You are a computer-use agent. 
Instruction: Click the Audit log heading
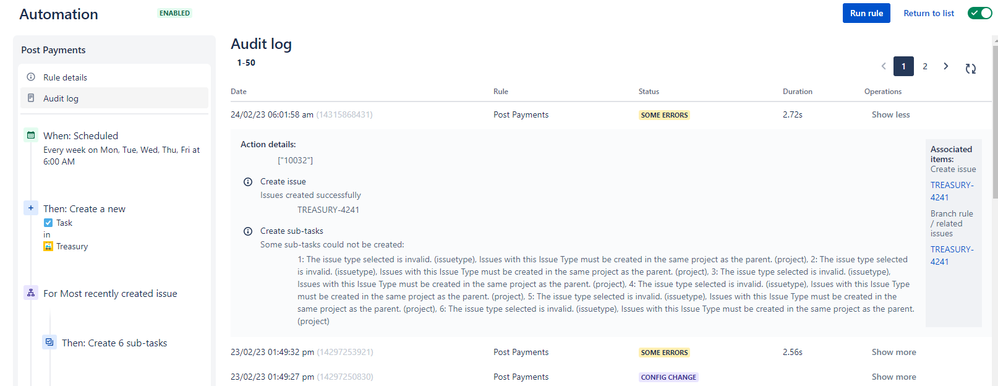click(x=261, y=44)
